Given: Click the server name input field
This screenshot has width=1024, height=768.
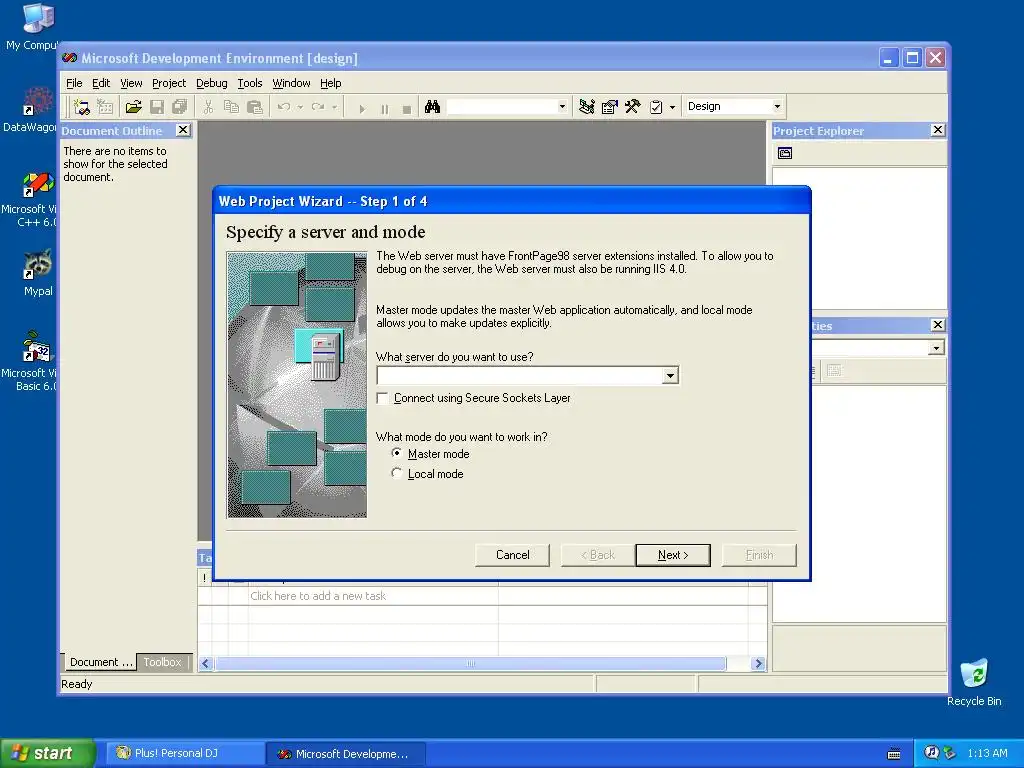Looking at the screenshot, I should [x=520, y=376].
